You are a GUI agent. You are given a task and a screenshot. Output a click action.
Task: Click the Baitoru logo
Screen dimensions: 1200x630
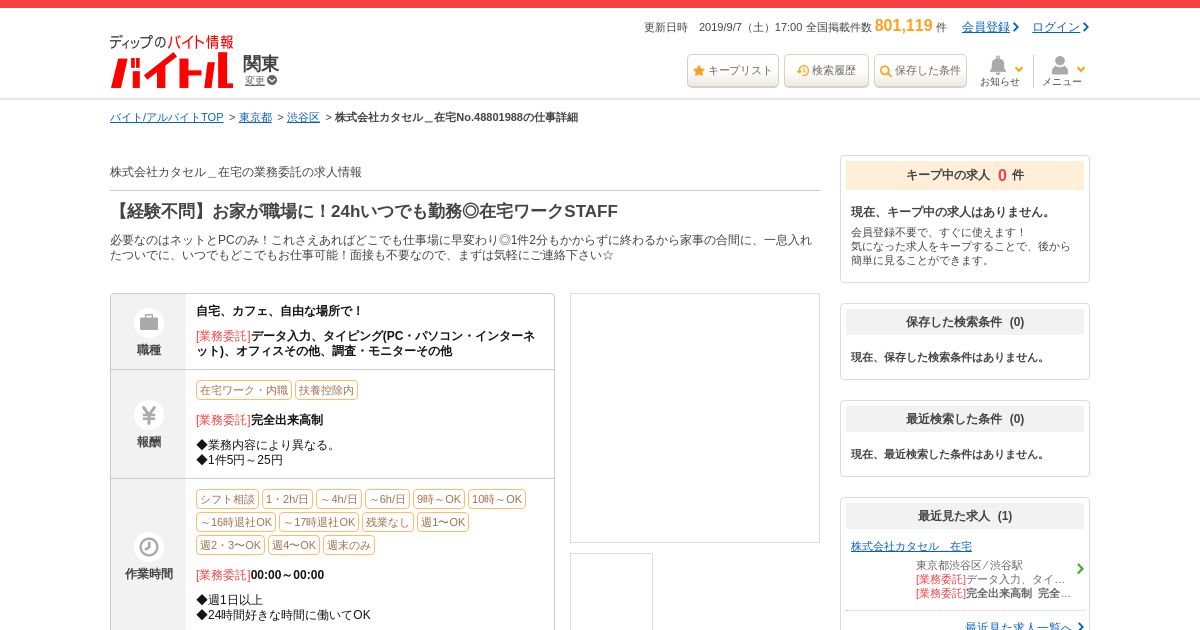[171, 62]
